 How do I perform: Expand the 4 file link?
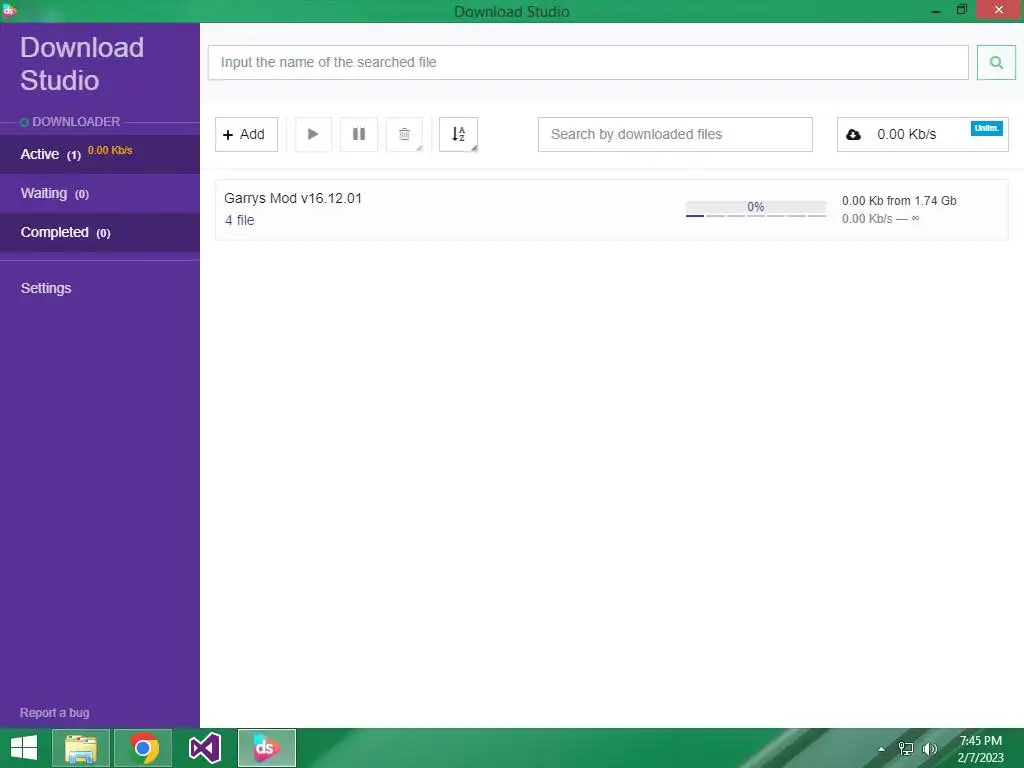(x=240, y=220)
